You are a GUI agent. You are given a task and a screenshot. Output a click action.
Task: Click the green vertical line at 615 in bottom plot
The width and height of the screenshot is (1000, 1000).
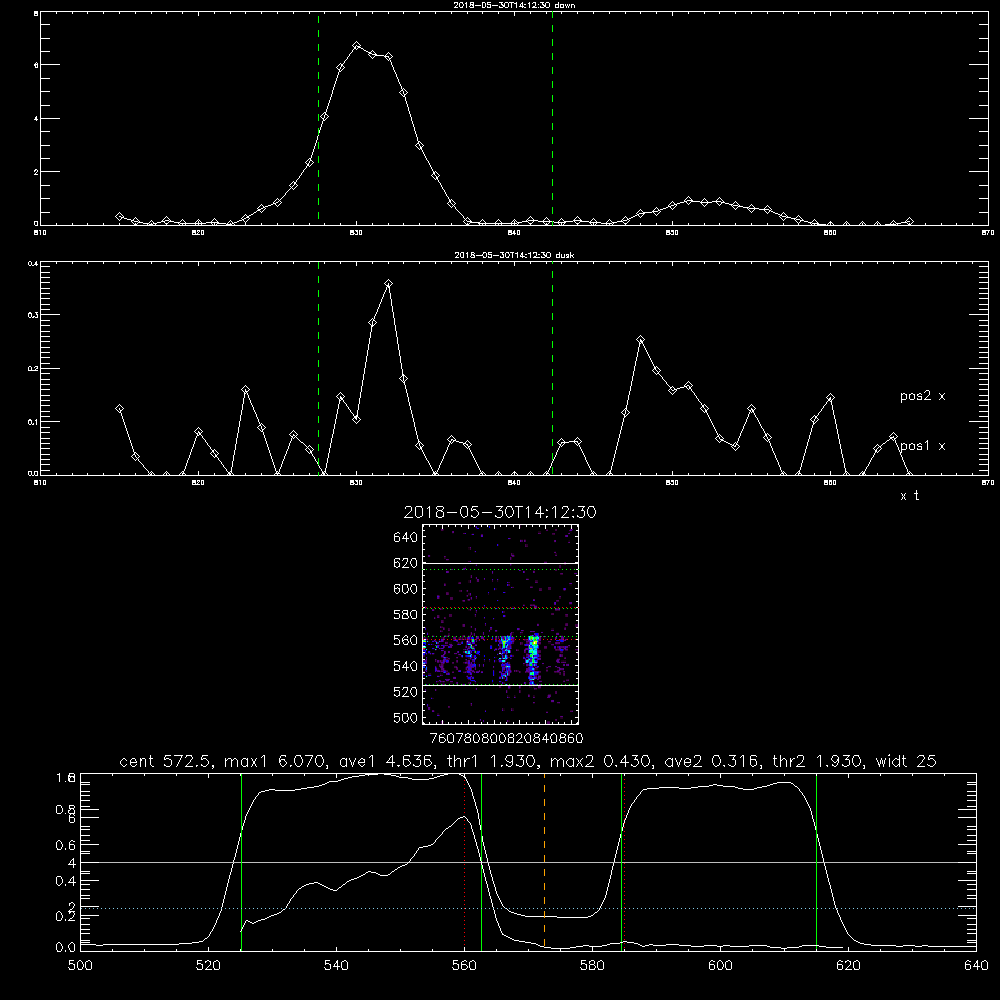[x=816, y=861]
